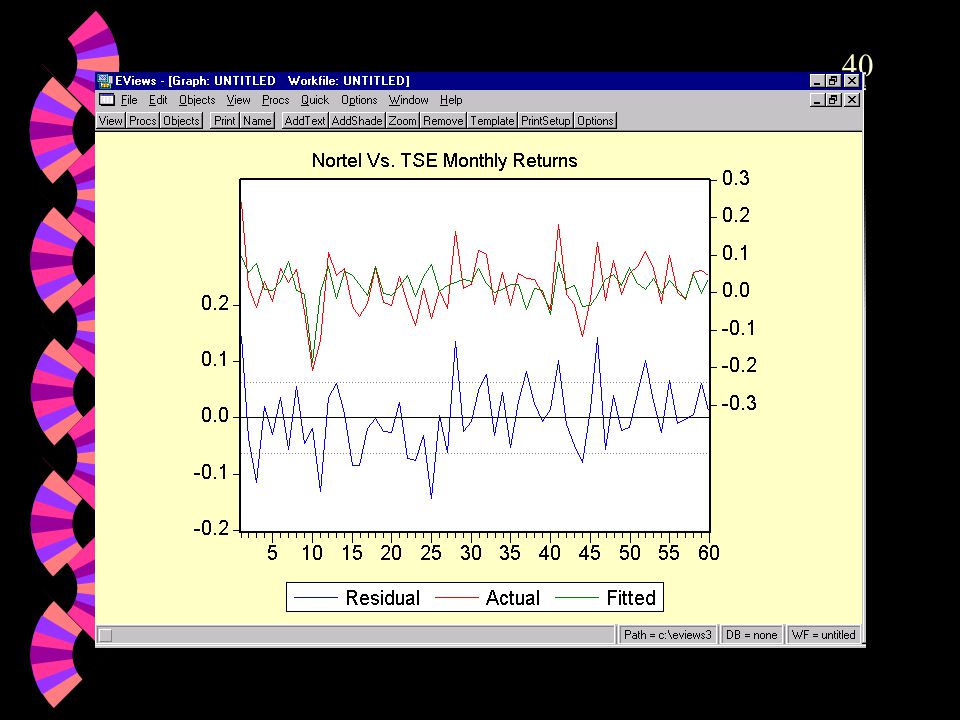This screenshot has height=720, width=960.
Task: Click the WF = untitled status field
Action: 823,635
